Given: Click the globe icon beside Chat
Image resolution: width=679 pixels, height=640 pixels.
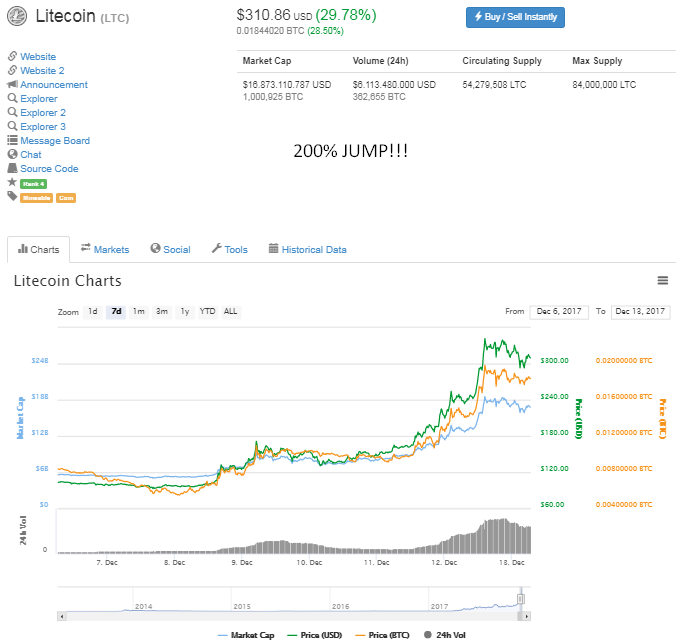Looking at the screenshot, I should 12,154.
